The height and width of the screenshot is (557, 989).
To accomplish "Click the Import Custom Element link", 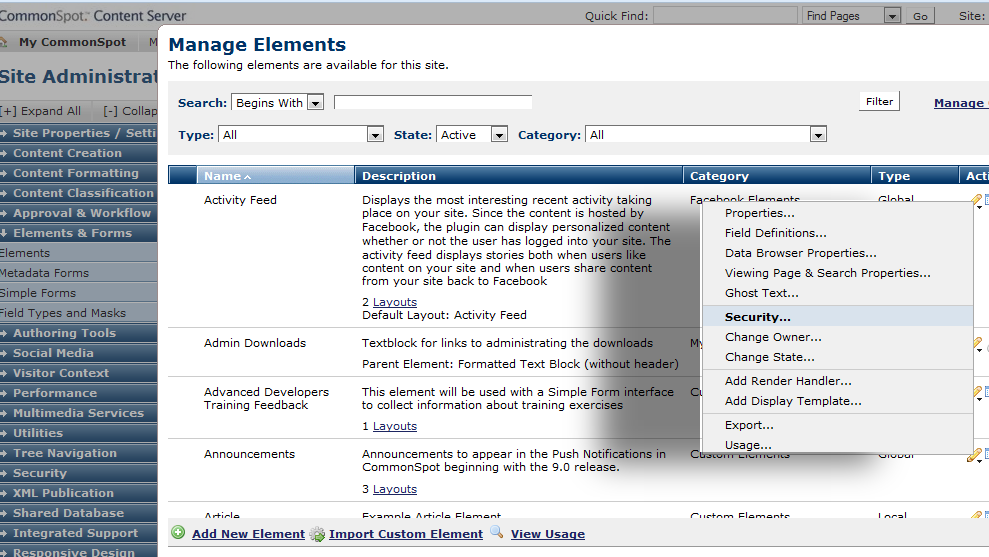I will pos(406,534).
